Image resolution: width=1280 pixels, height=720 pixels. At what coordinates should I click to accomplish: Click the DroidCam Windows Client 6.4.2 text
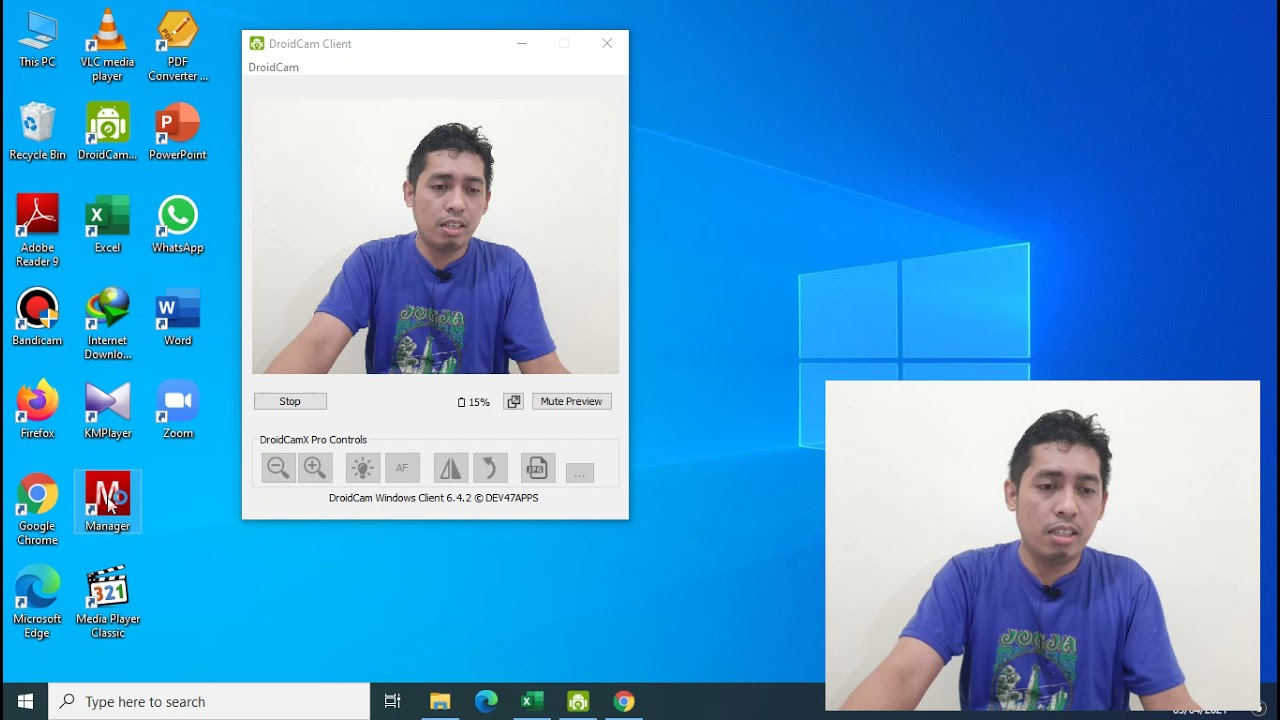434,498
